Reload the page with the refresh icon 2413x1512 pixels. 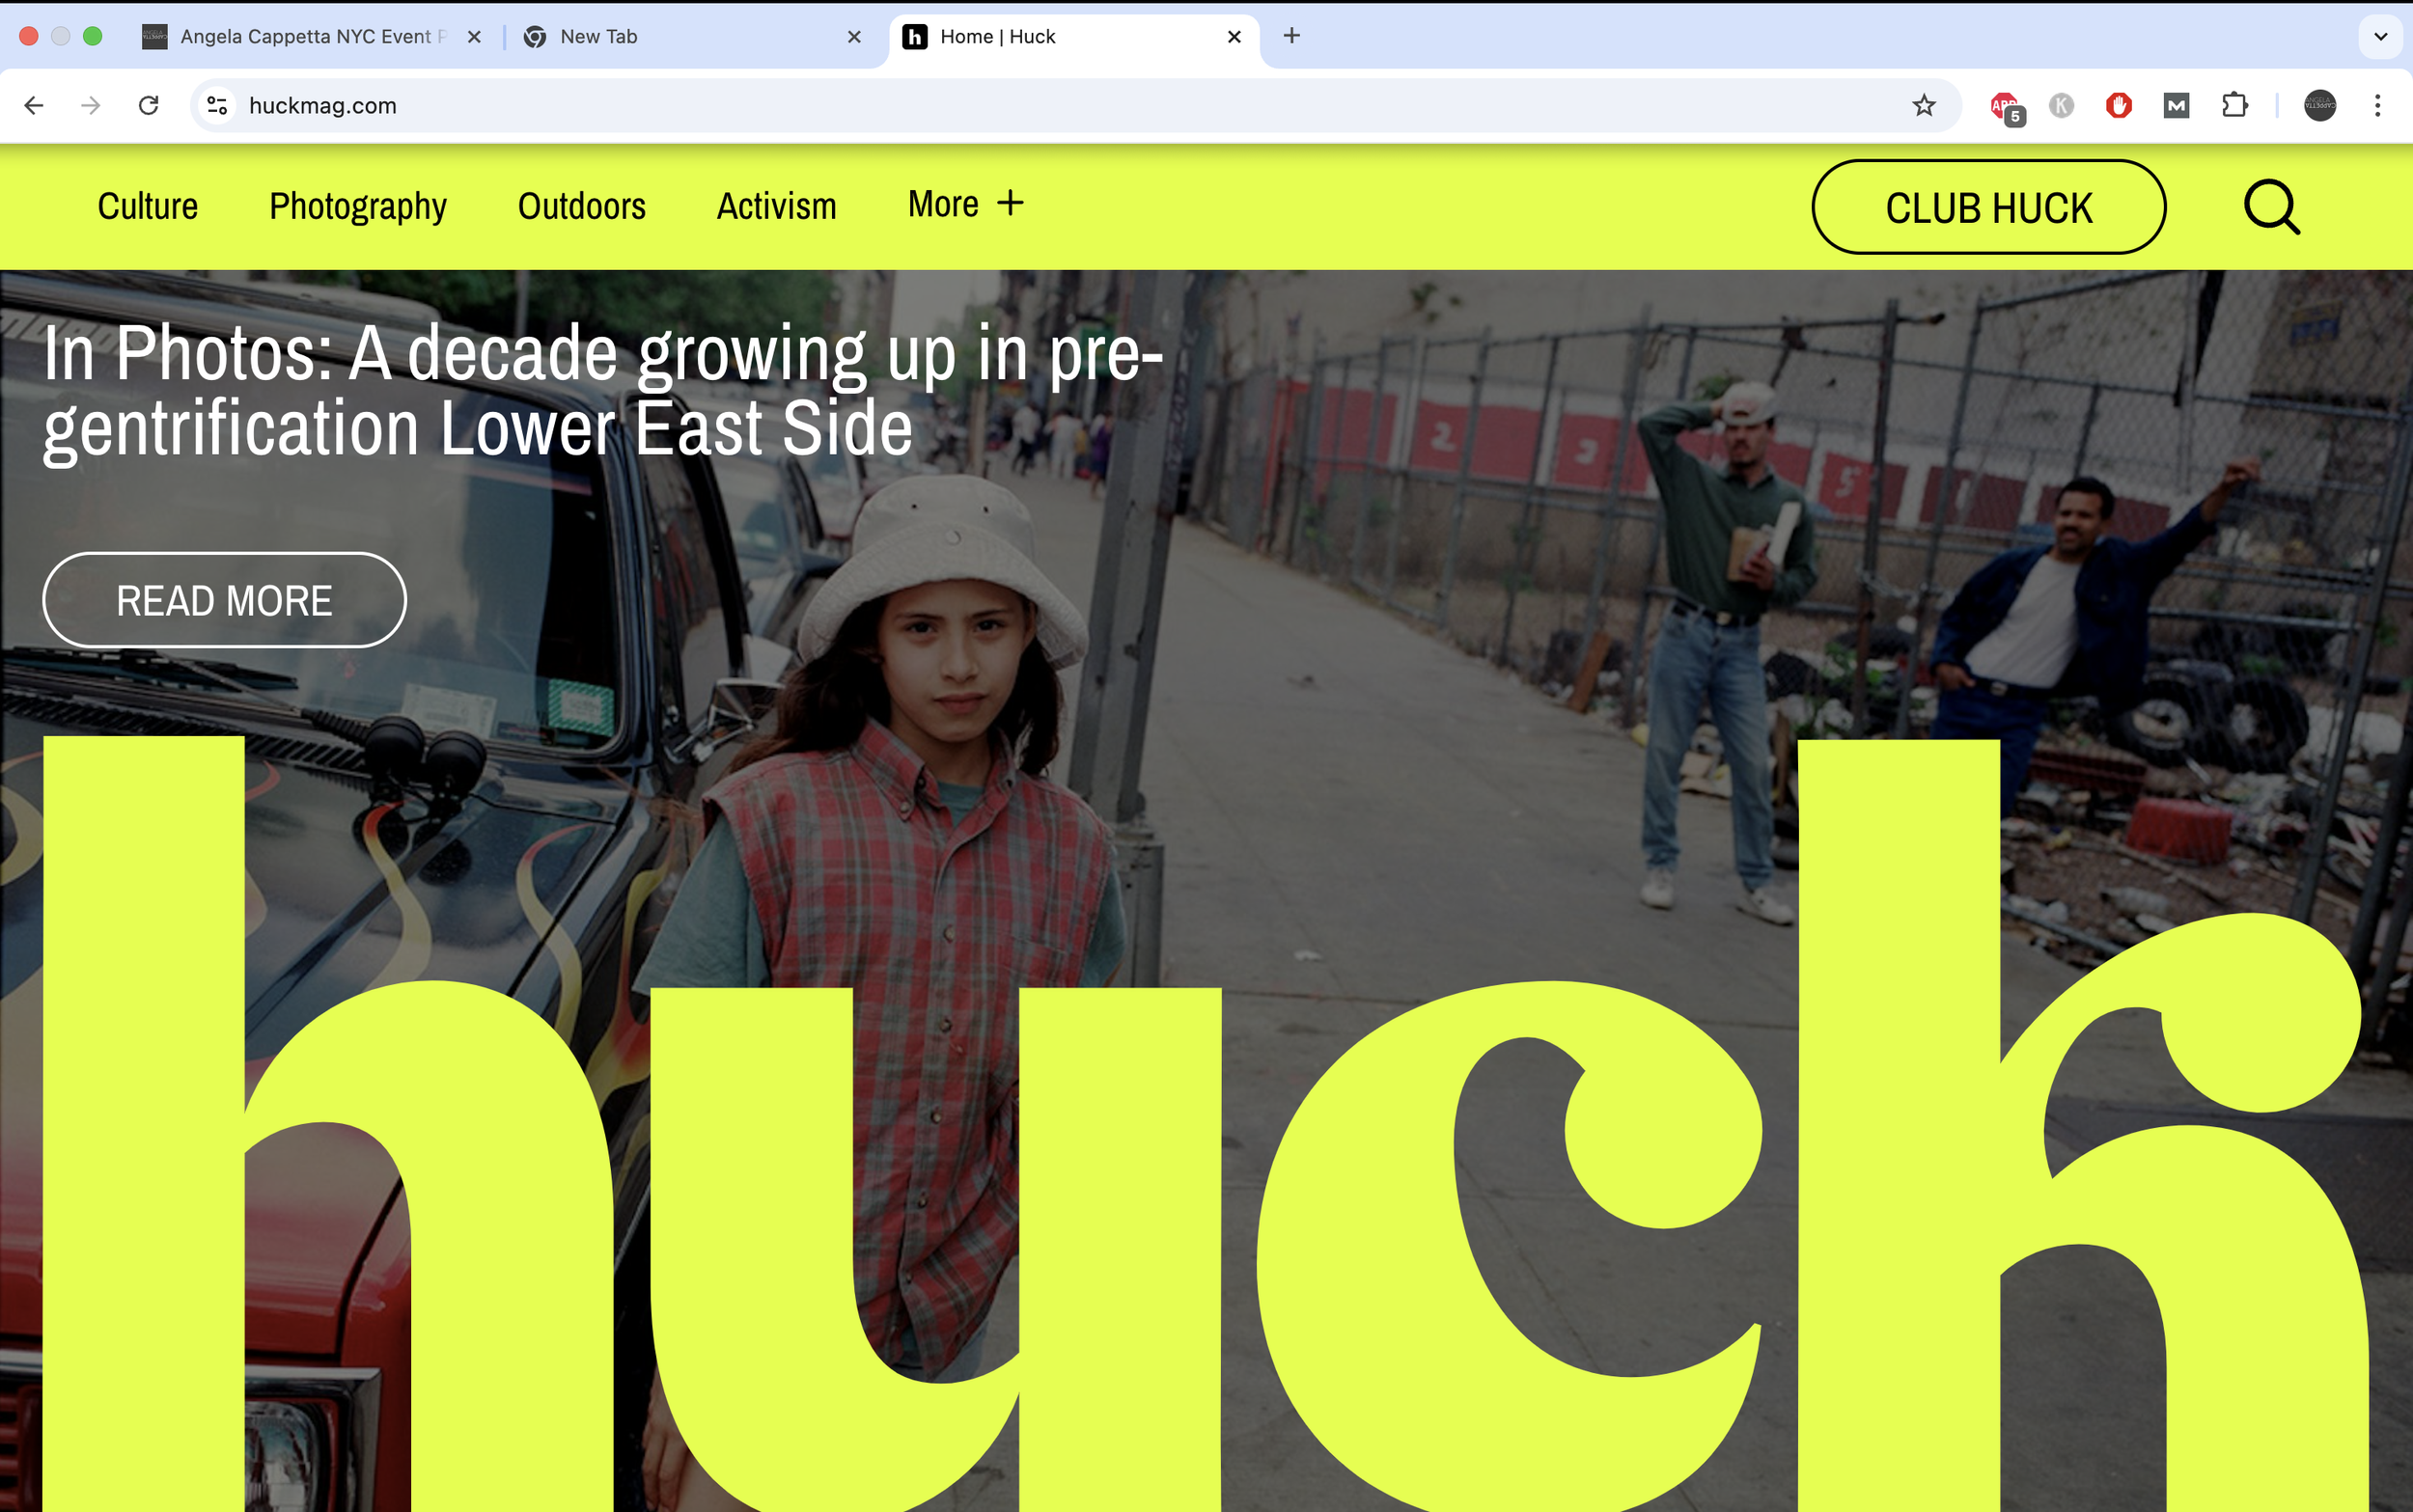(148, 105)
